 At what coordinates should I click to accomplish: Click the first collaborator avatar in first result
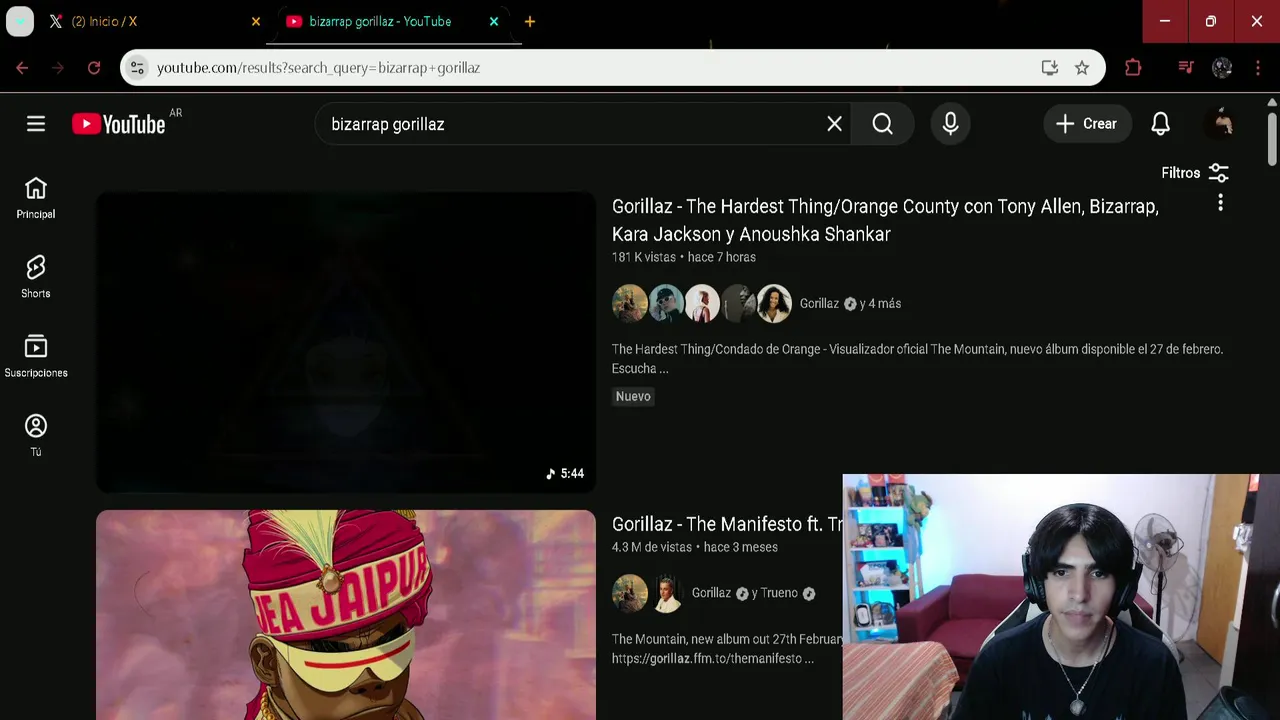[630, 303]
